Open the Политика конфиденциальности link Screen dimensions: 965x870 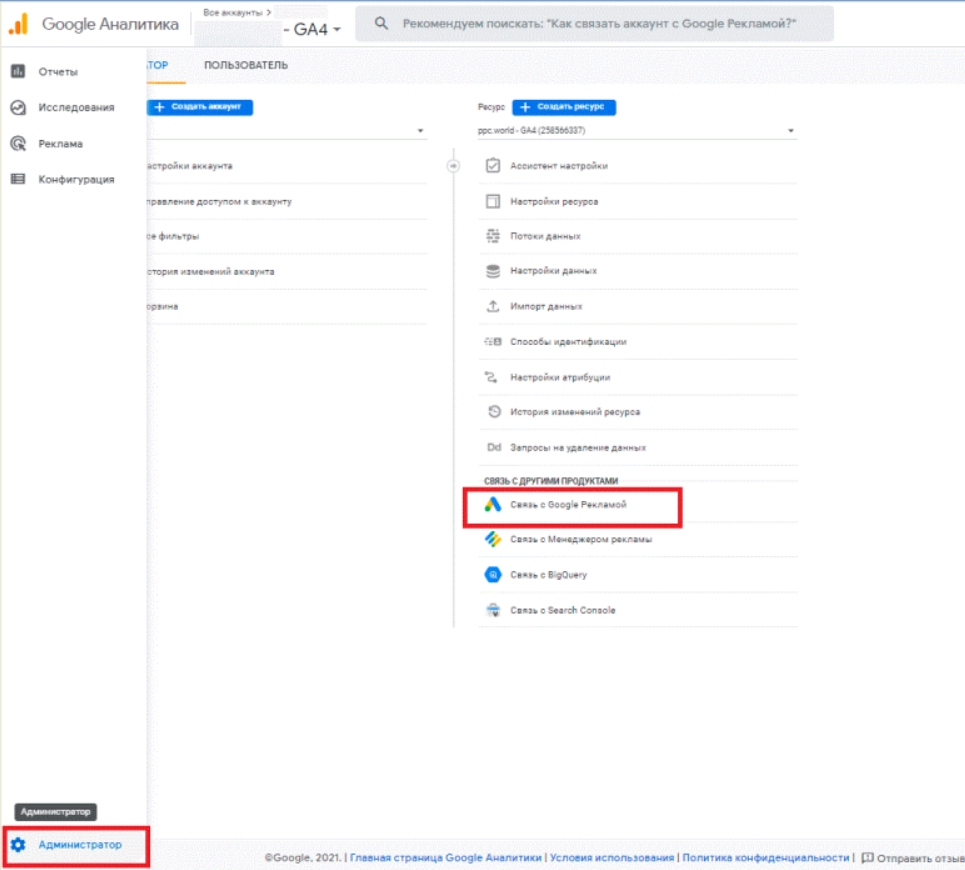[x=767, y=858]
